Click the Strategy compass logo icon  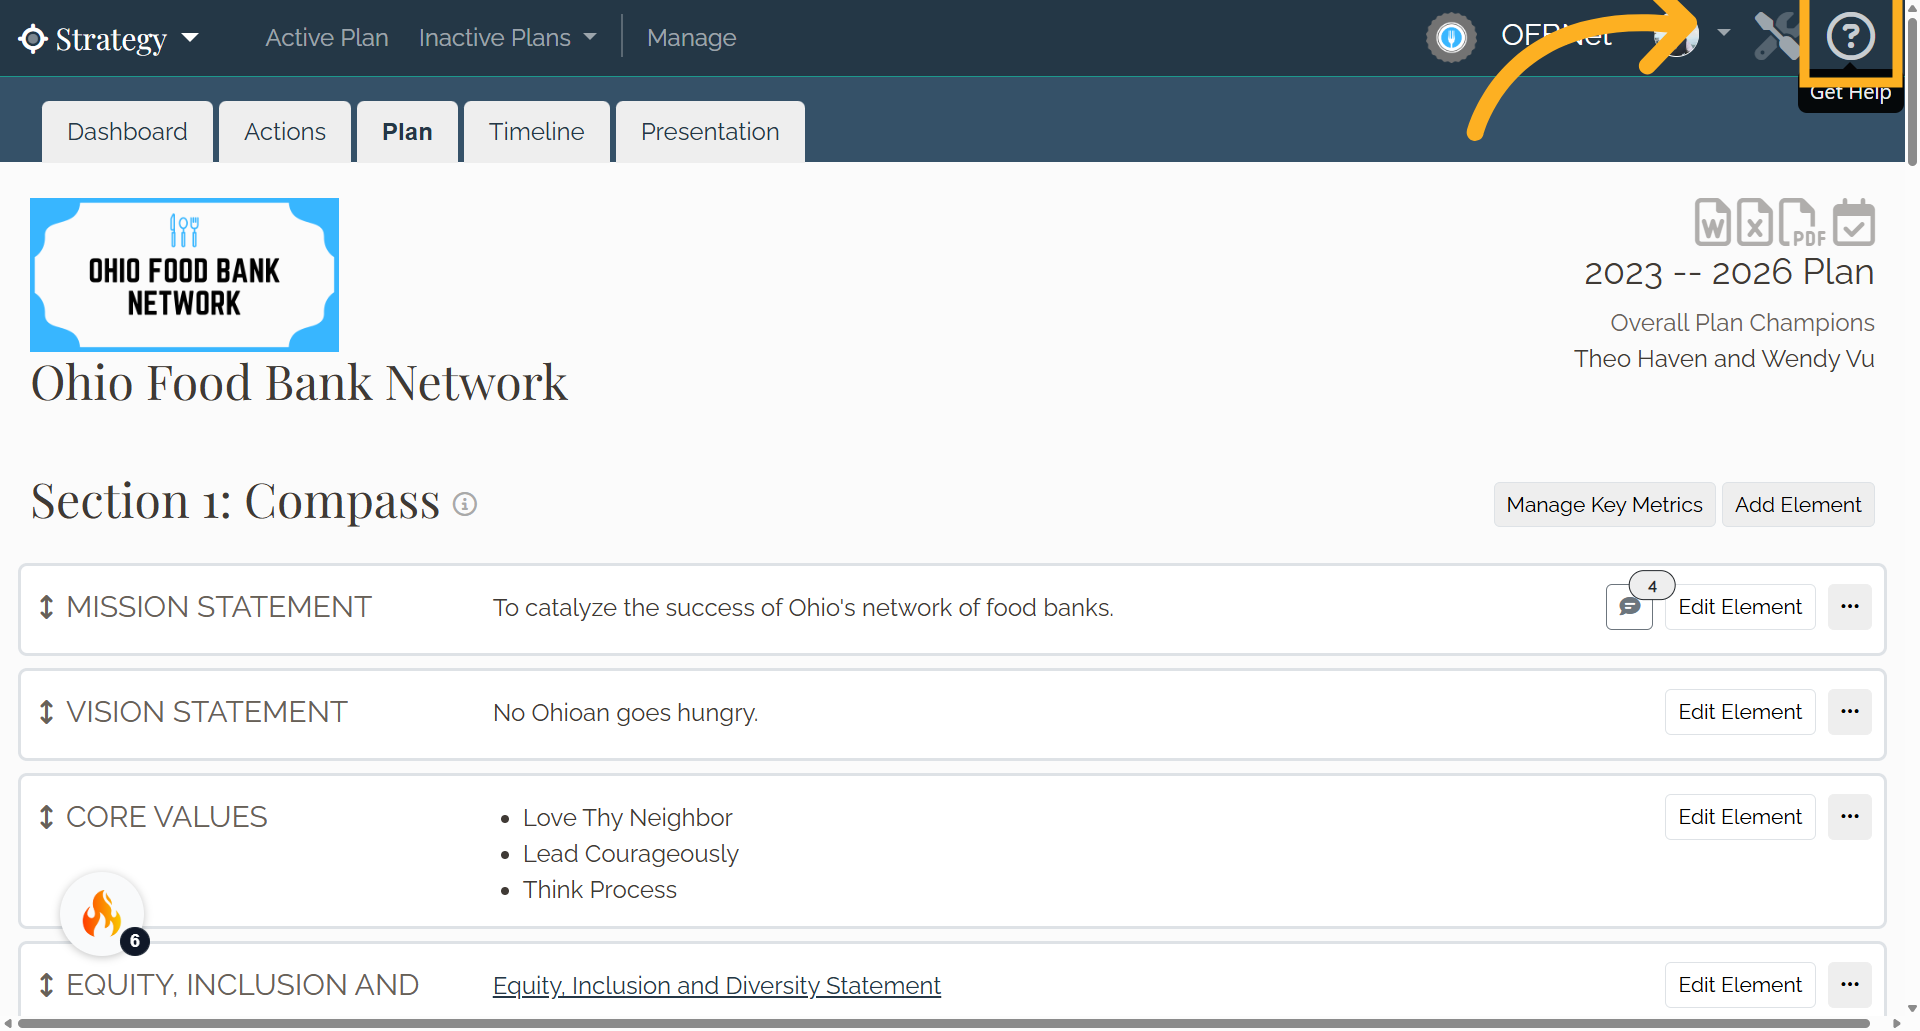click(x=33, y=39)
